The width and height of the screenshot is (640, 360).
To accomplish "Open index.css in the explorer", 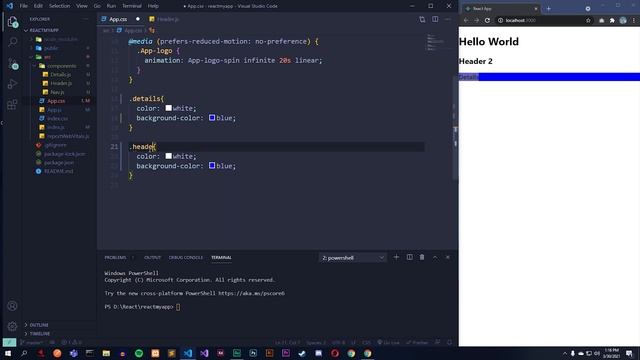I will click(x=58, y=118).
